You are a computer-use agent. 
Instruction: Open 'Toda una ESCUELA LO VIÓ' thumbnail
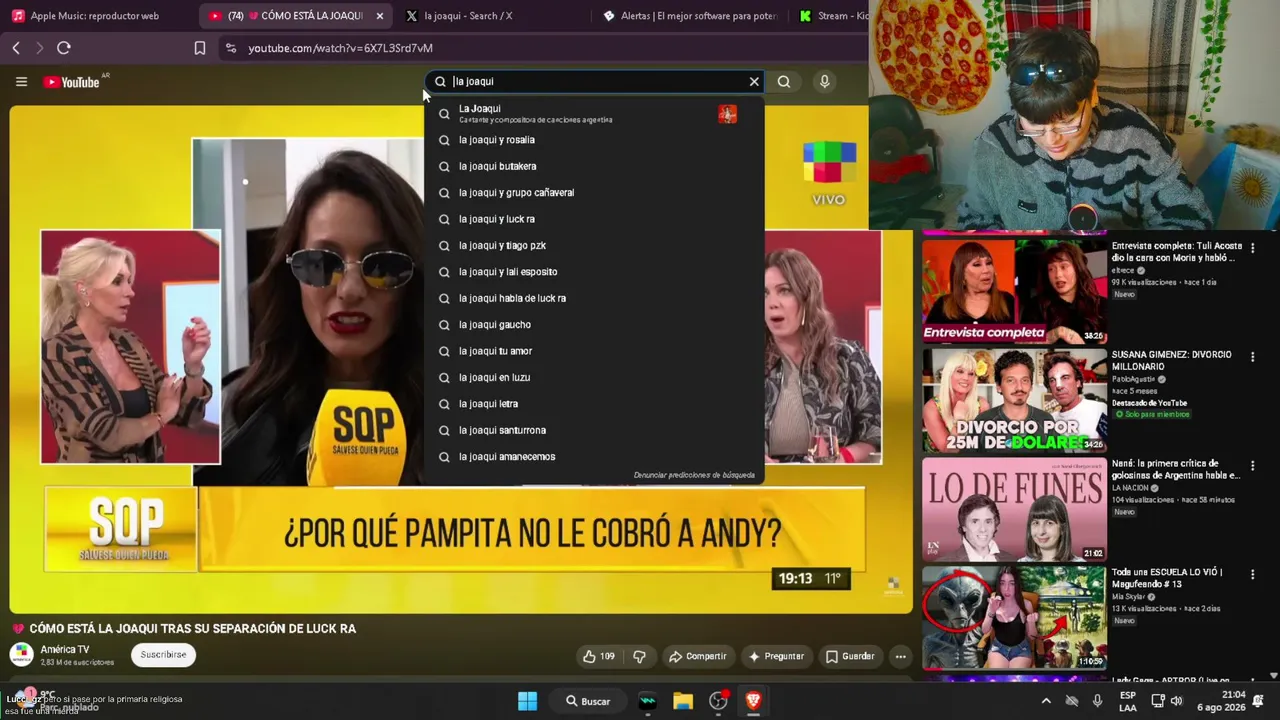point(1014,618)
